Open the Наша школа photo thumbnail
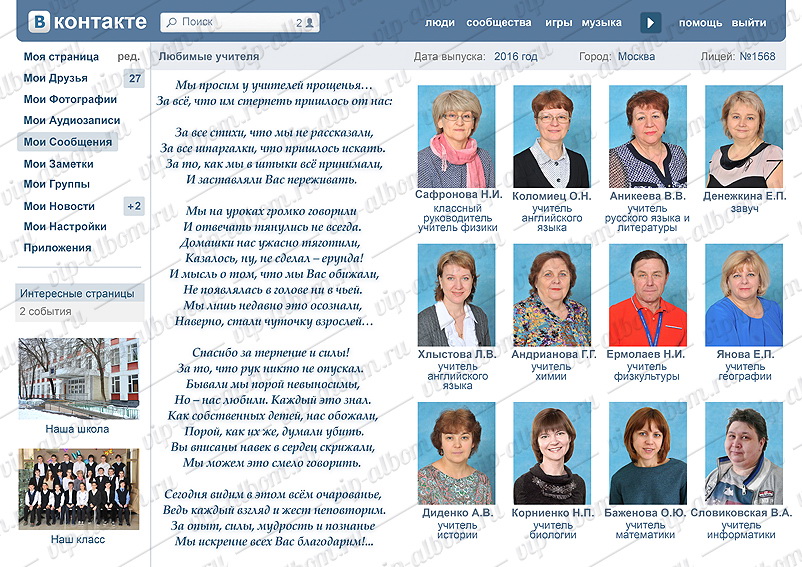 [78, 378]
